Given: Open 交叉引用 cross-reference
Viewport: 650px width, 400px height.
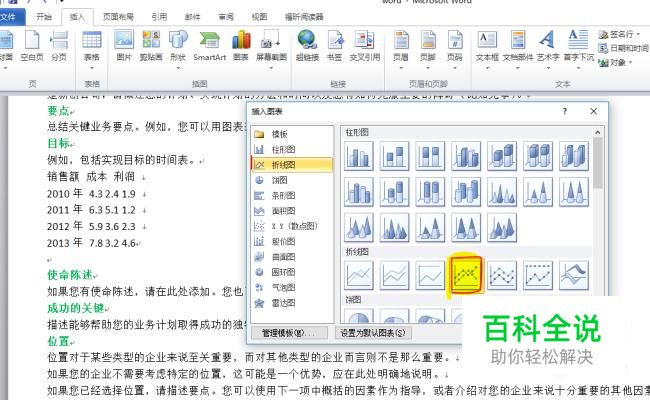Looking at the screenshot, I should (364, 46).
